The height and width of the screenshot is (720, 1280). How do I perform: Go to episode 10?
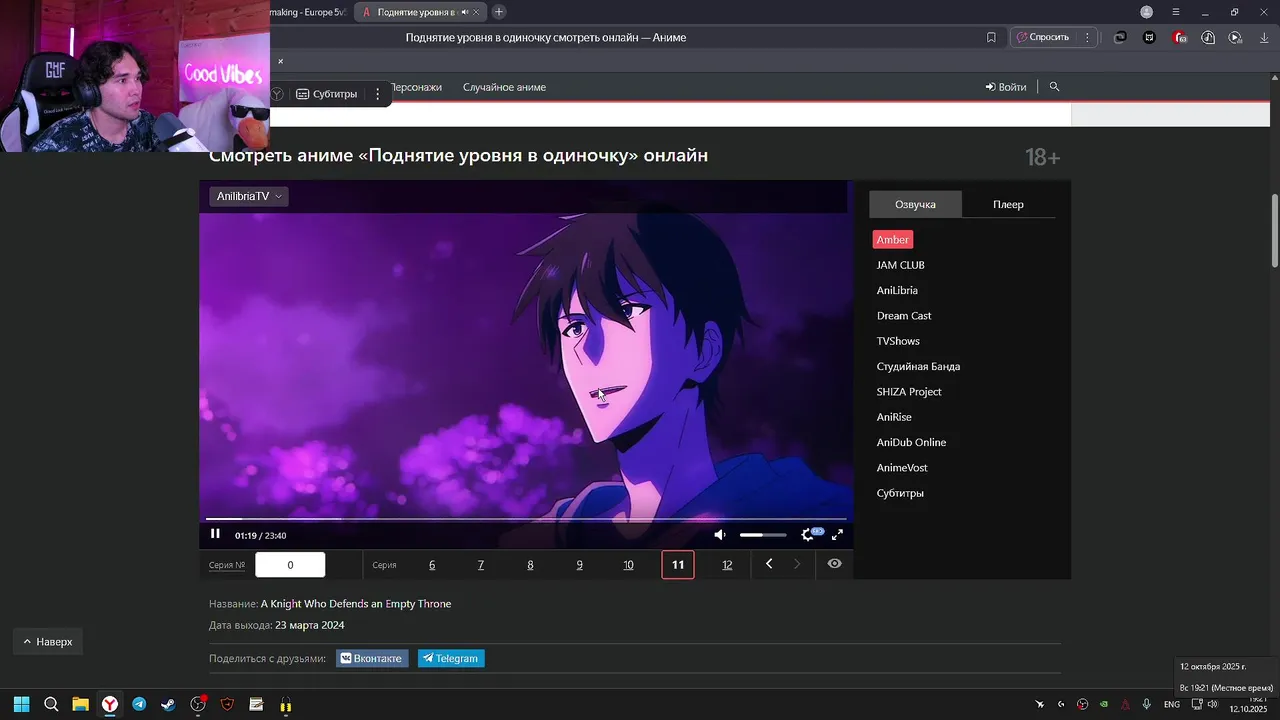(x=628, y=565)
